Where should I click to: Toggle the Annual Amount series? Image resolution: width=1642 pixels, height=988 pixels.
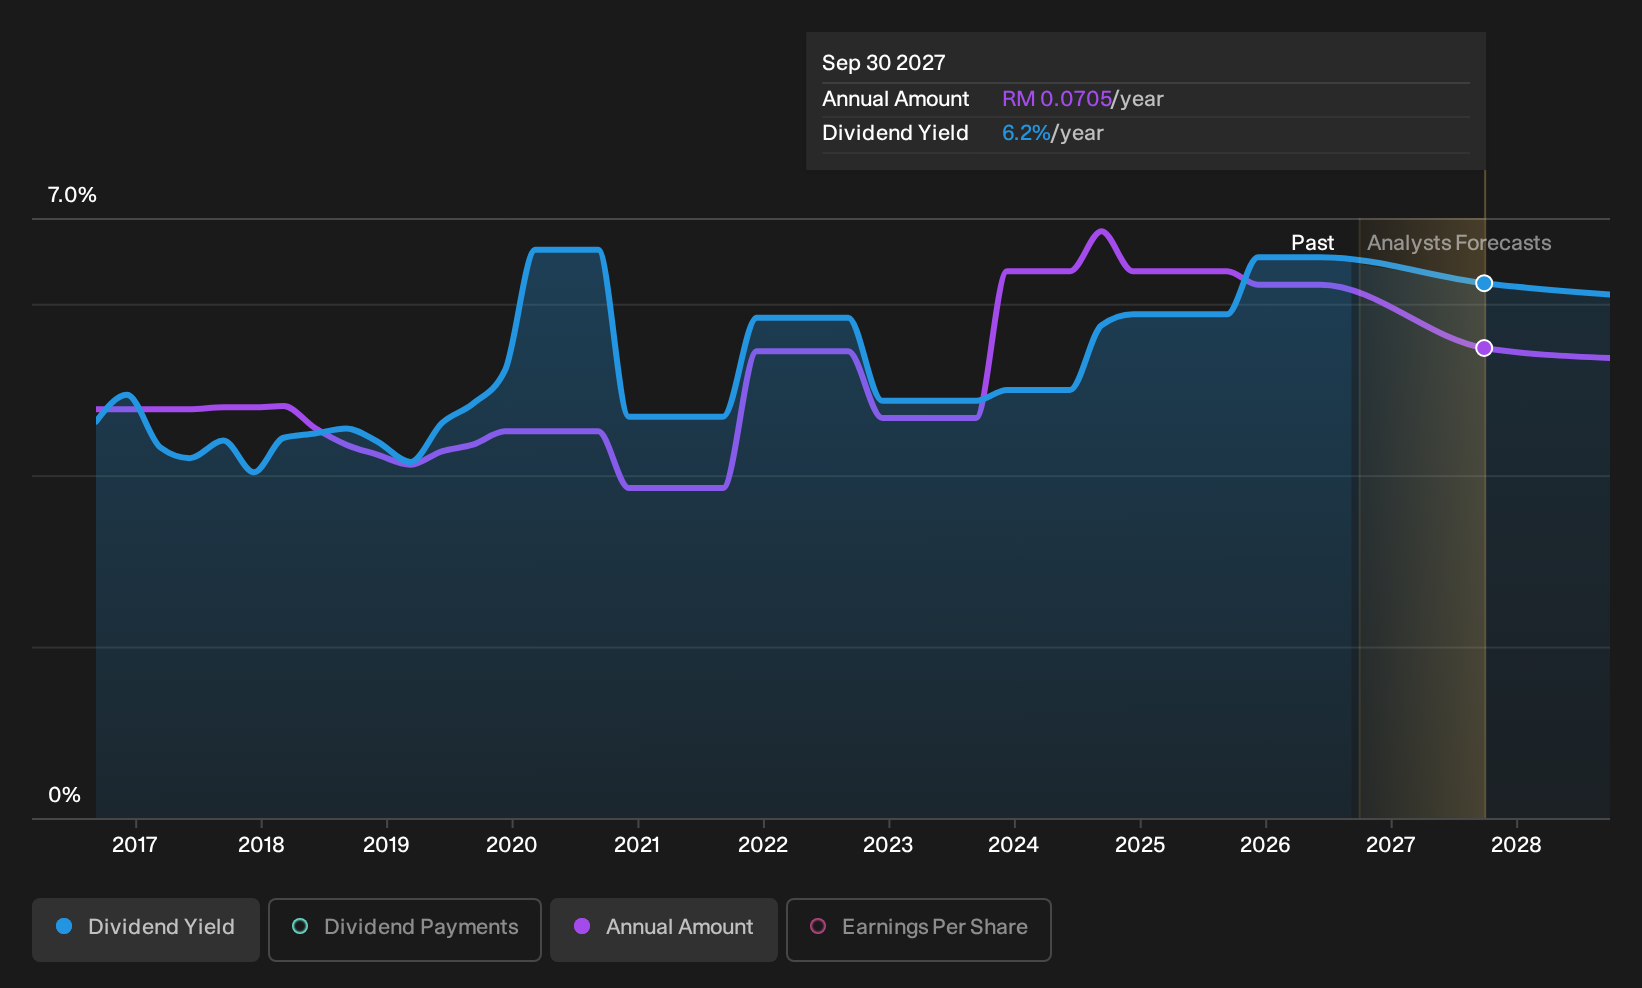click(664, 929)
